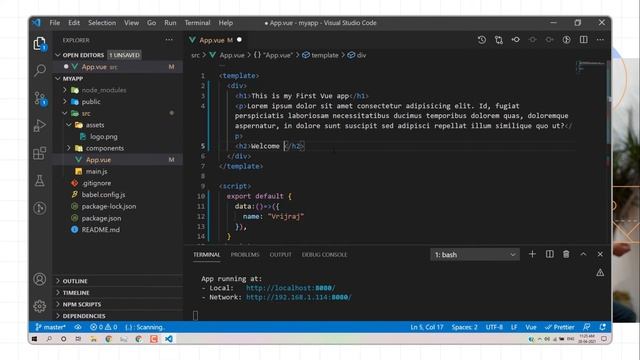Open the Terminal menu

click(197, 23)
